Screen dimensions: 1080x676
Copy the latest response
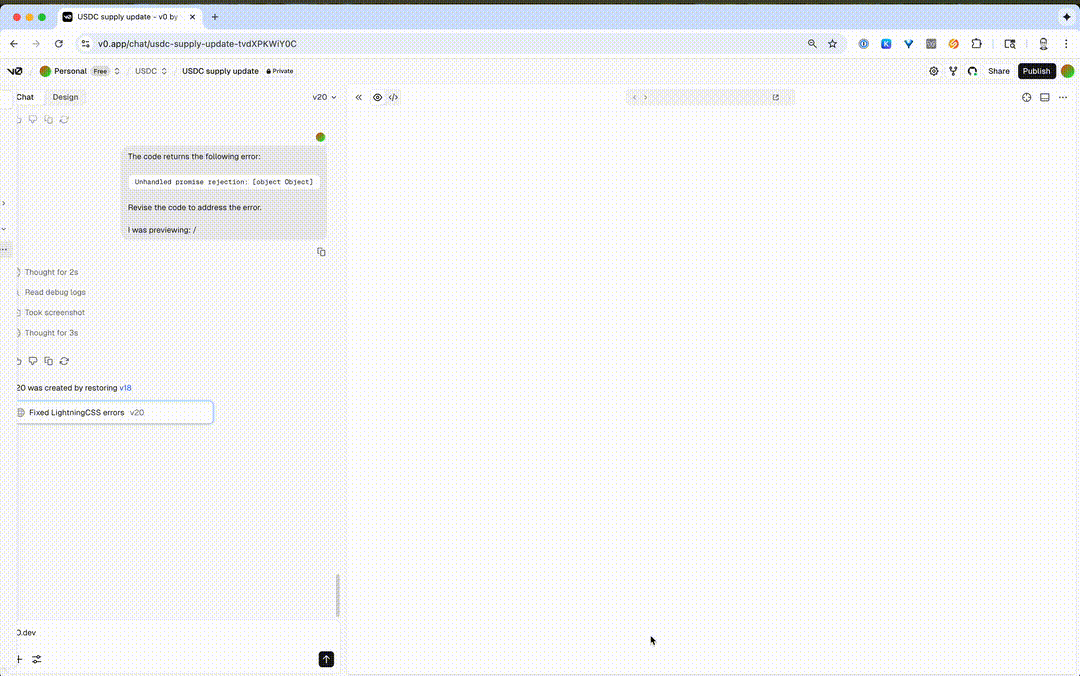(48, 361)
